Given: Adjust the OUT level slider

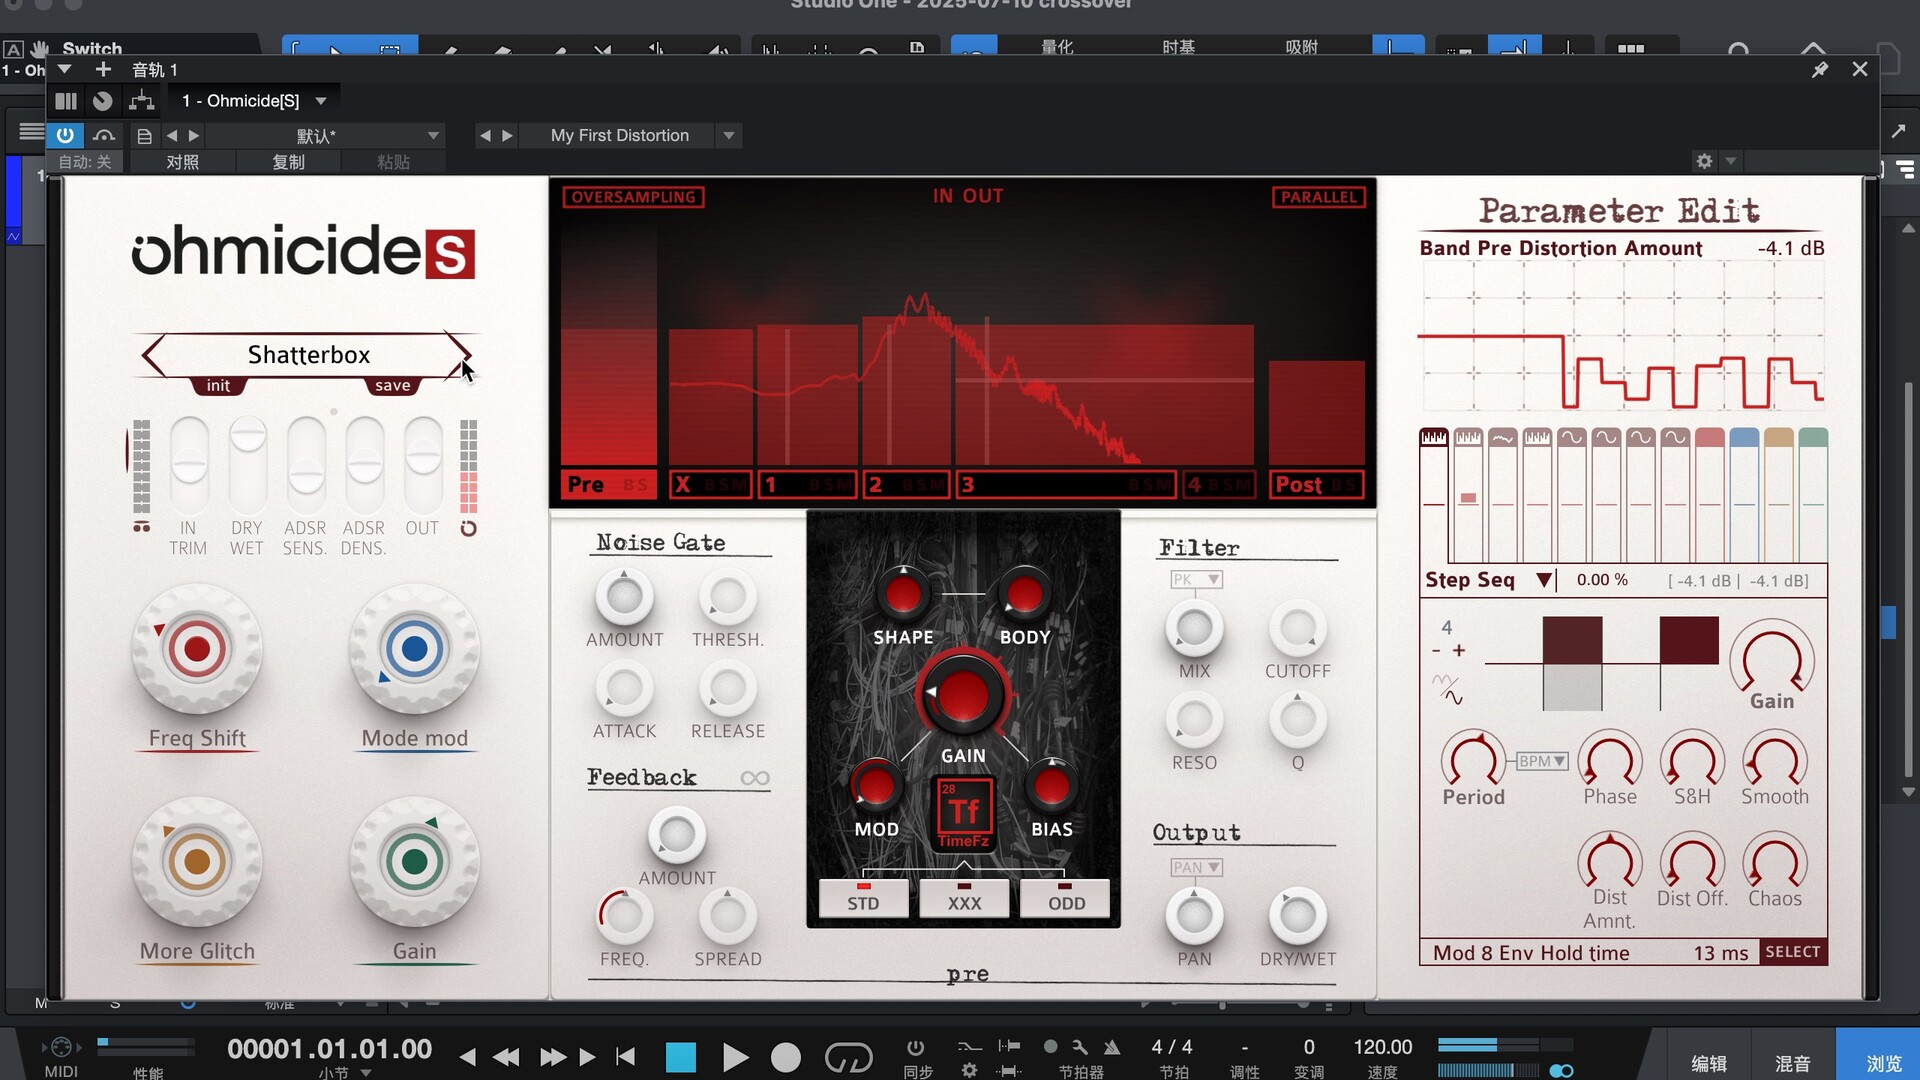Looking at the screenshot, I should click(x=422, y=465).
